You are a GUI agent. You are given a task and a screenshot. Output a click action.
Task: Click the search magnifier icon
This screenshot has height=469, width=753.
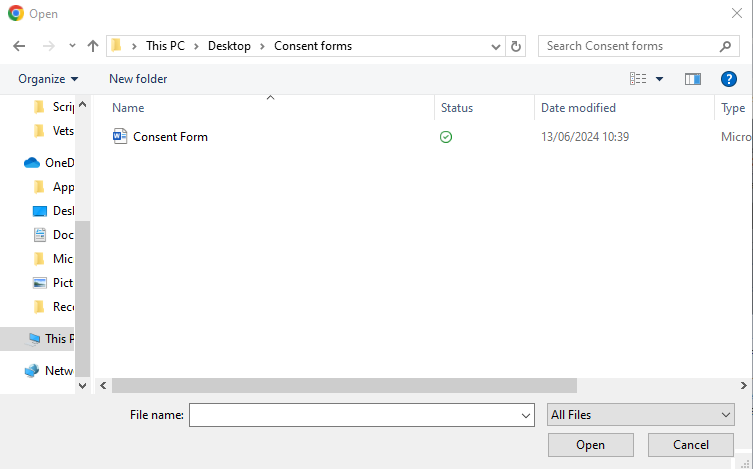coord(725,46)
